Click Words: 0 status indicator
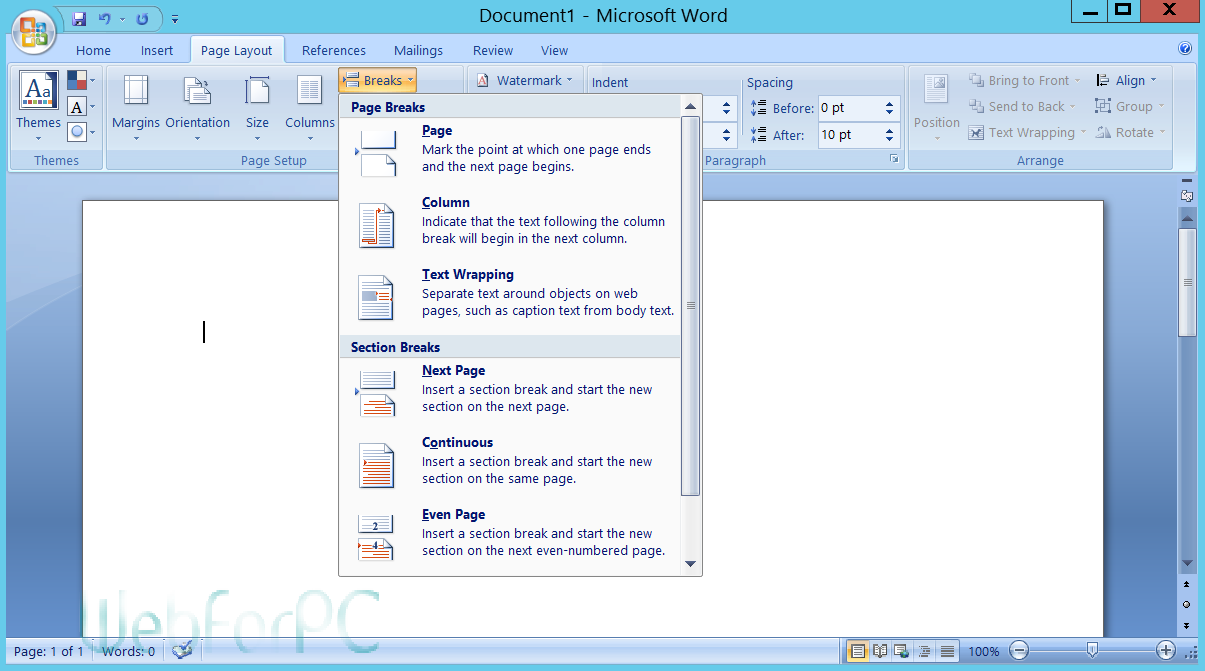The height and width of the screenshot is (671, 1205). 128,651
